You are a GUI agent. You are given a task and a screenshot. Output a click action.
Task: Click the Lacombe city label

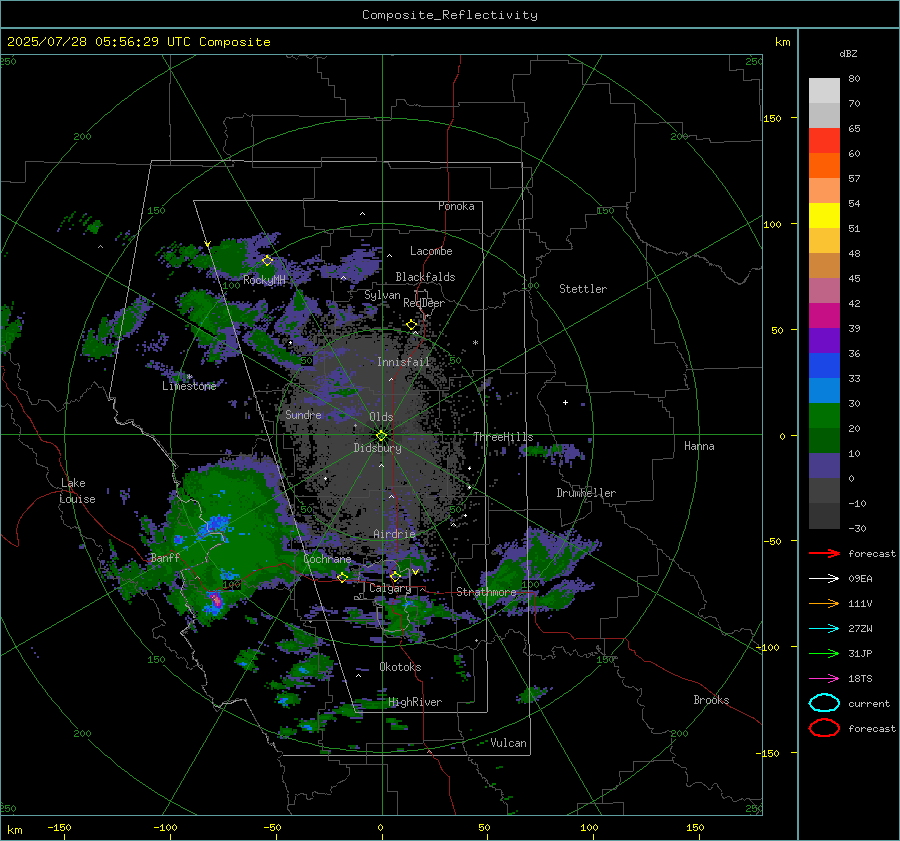point(431,251)
